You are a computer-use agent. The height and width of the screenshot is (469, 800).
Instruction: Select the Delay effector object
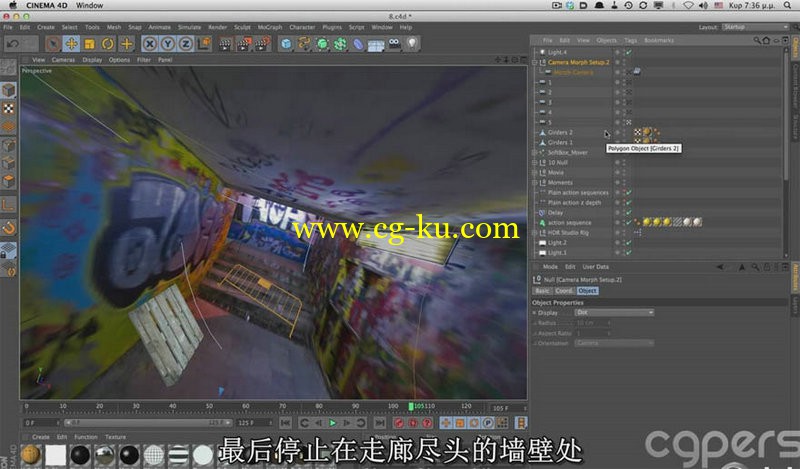point(556,212)
